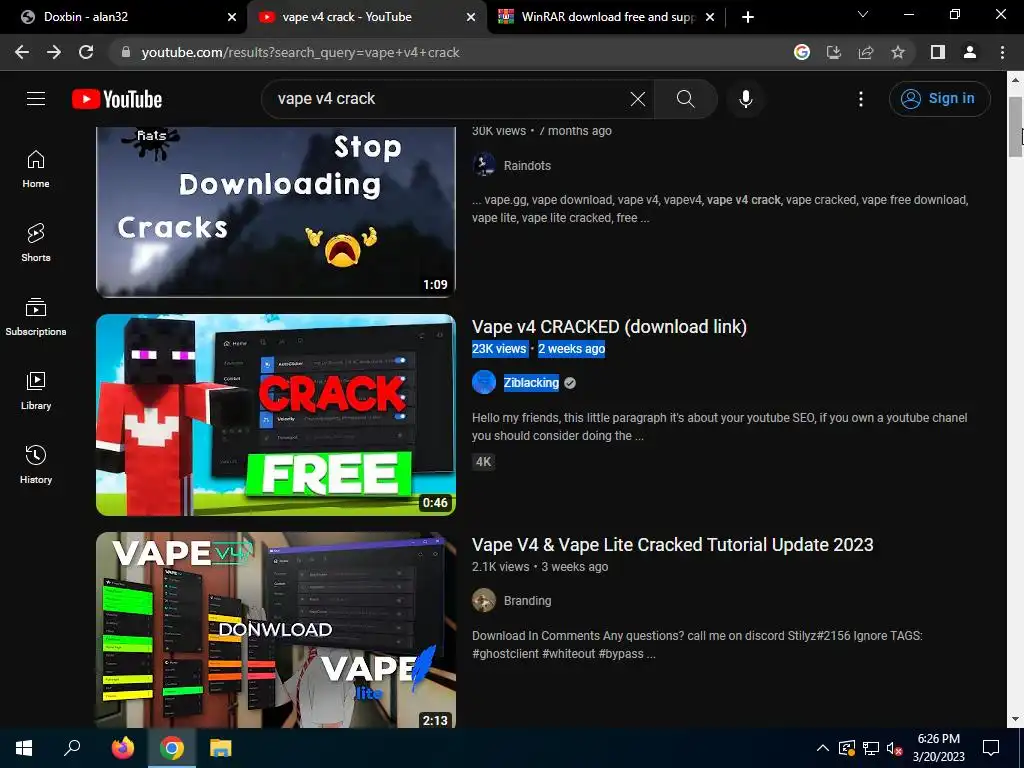Viewport: 1024px width, 768px height.
Task: Open Vape V4 & Vape Lite Cracked Tutorial title
Action: tap(673, 545)
